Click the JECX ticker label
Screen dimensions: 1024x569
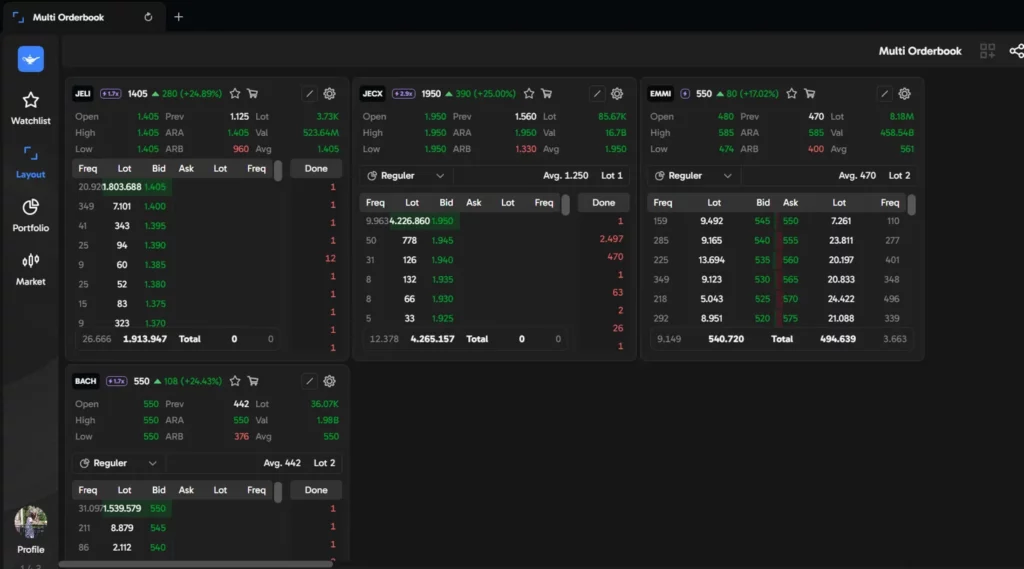372,93
